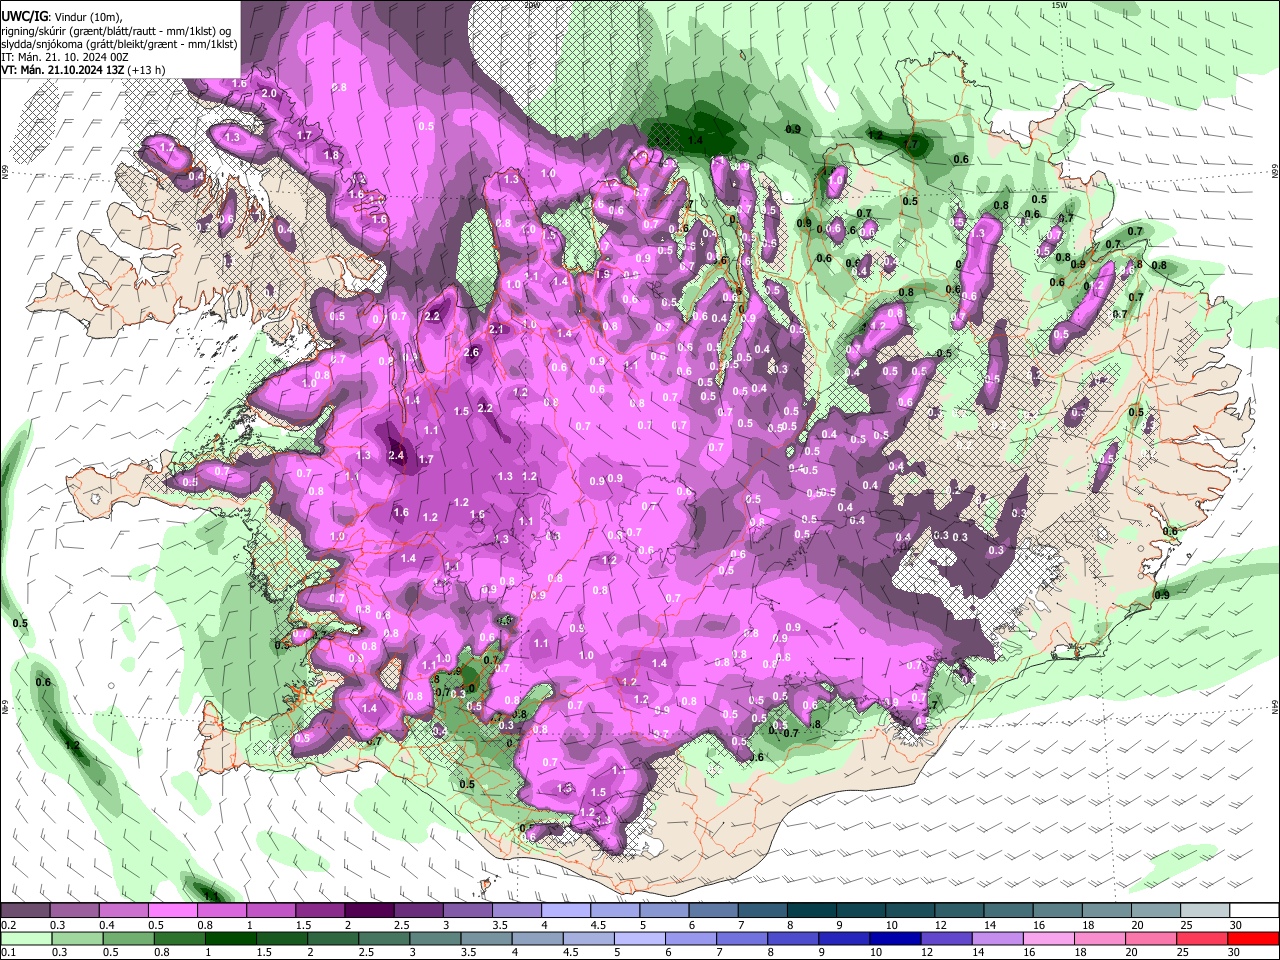The height and width of the screenshot is (960, 1280).
Task: Select the light pink 16 swatch in rain scale
Action: coord(1049,938)
